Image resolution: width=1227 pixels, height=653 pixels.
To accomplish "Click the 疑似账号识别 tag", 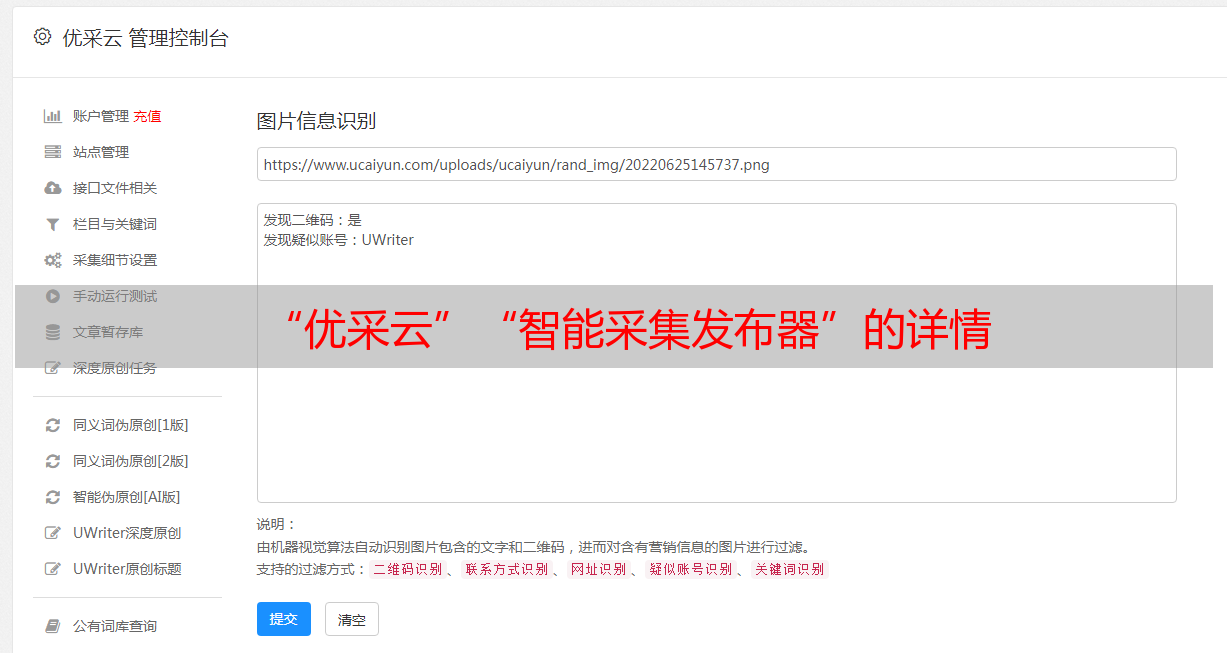I will pos(690,569).
